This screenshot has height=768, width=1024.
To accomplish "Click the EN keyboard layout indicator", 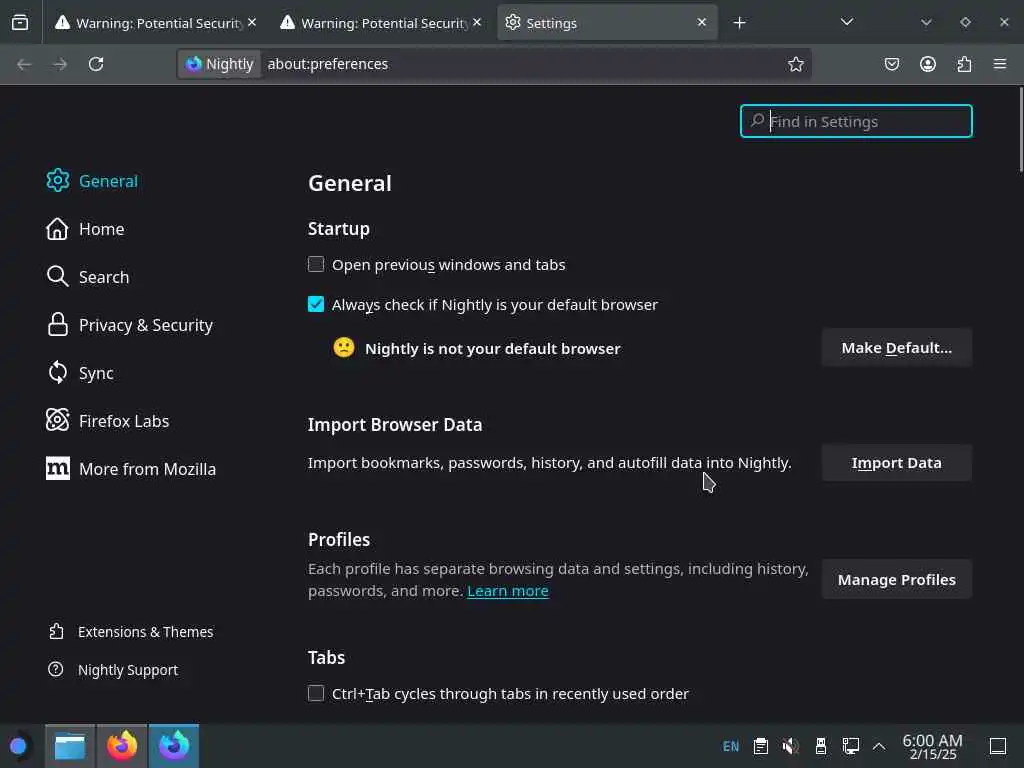I will (x=731, y=746).
